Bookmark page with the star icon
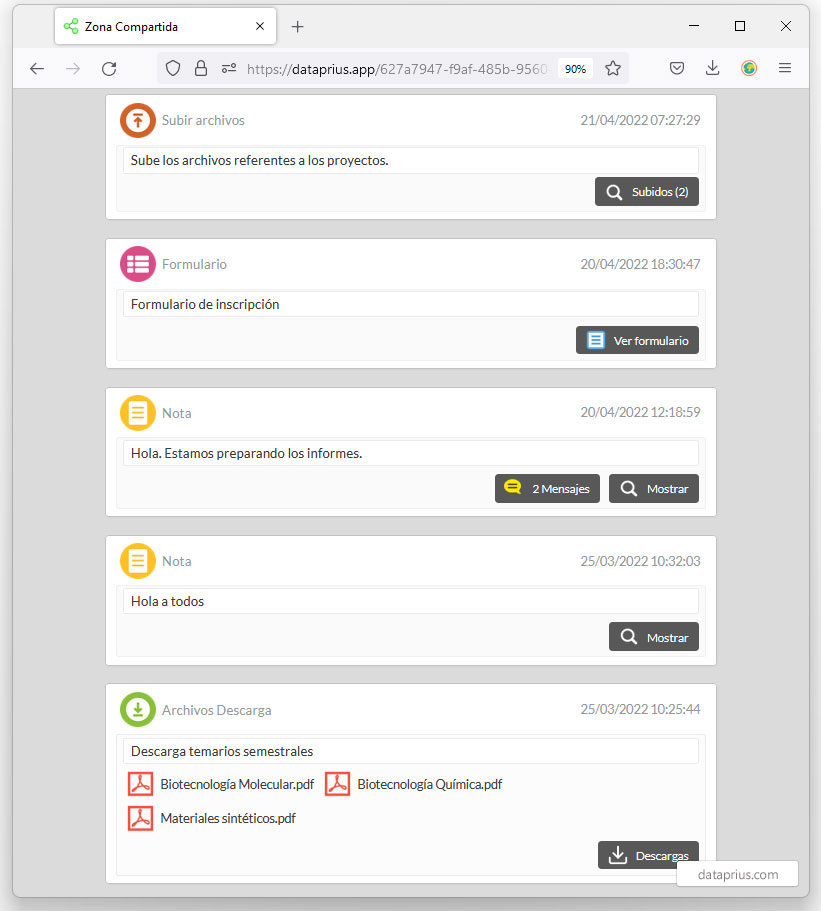The height and width of the screenshot is (911, 821). click(612, 69)
